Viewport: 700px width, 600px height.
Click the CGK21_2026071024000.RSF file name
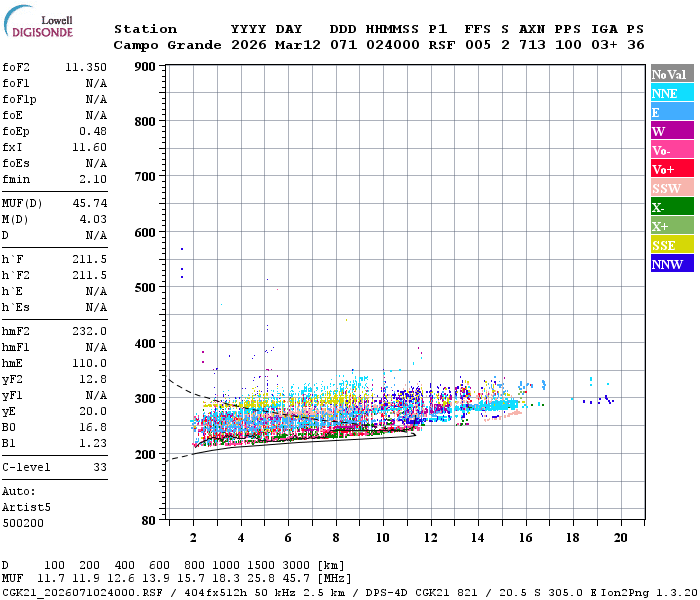(x=83, y=592)
